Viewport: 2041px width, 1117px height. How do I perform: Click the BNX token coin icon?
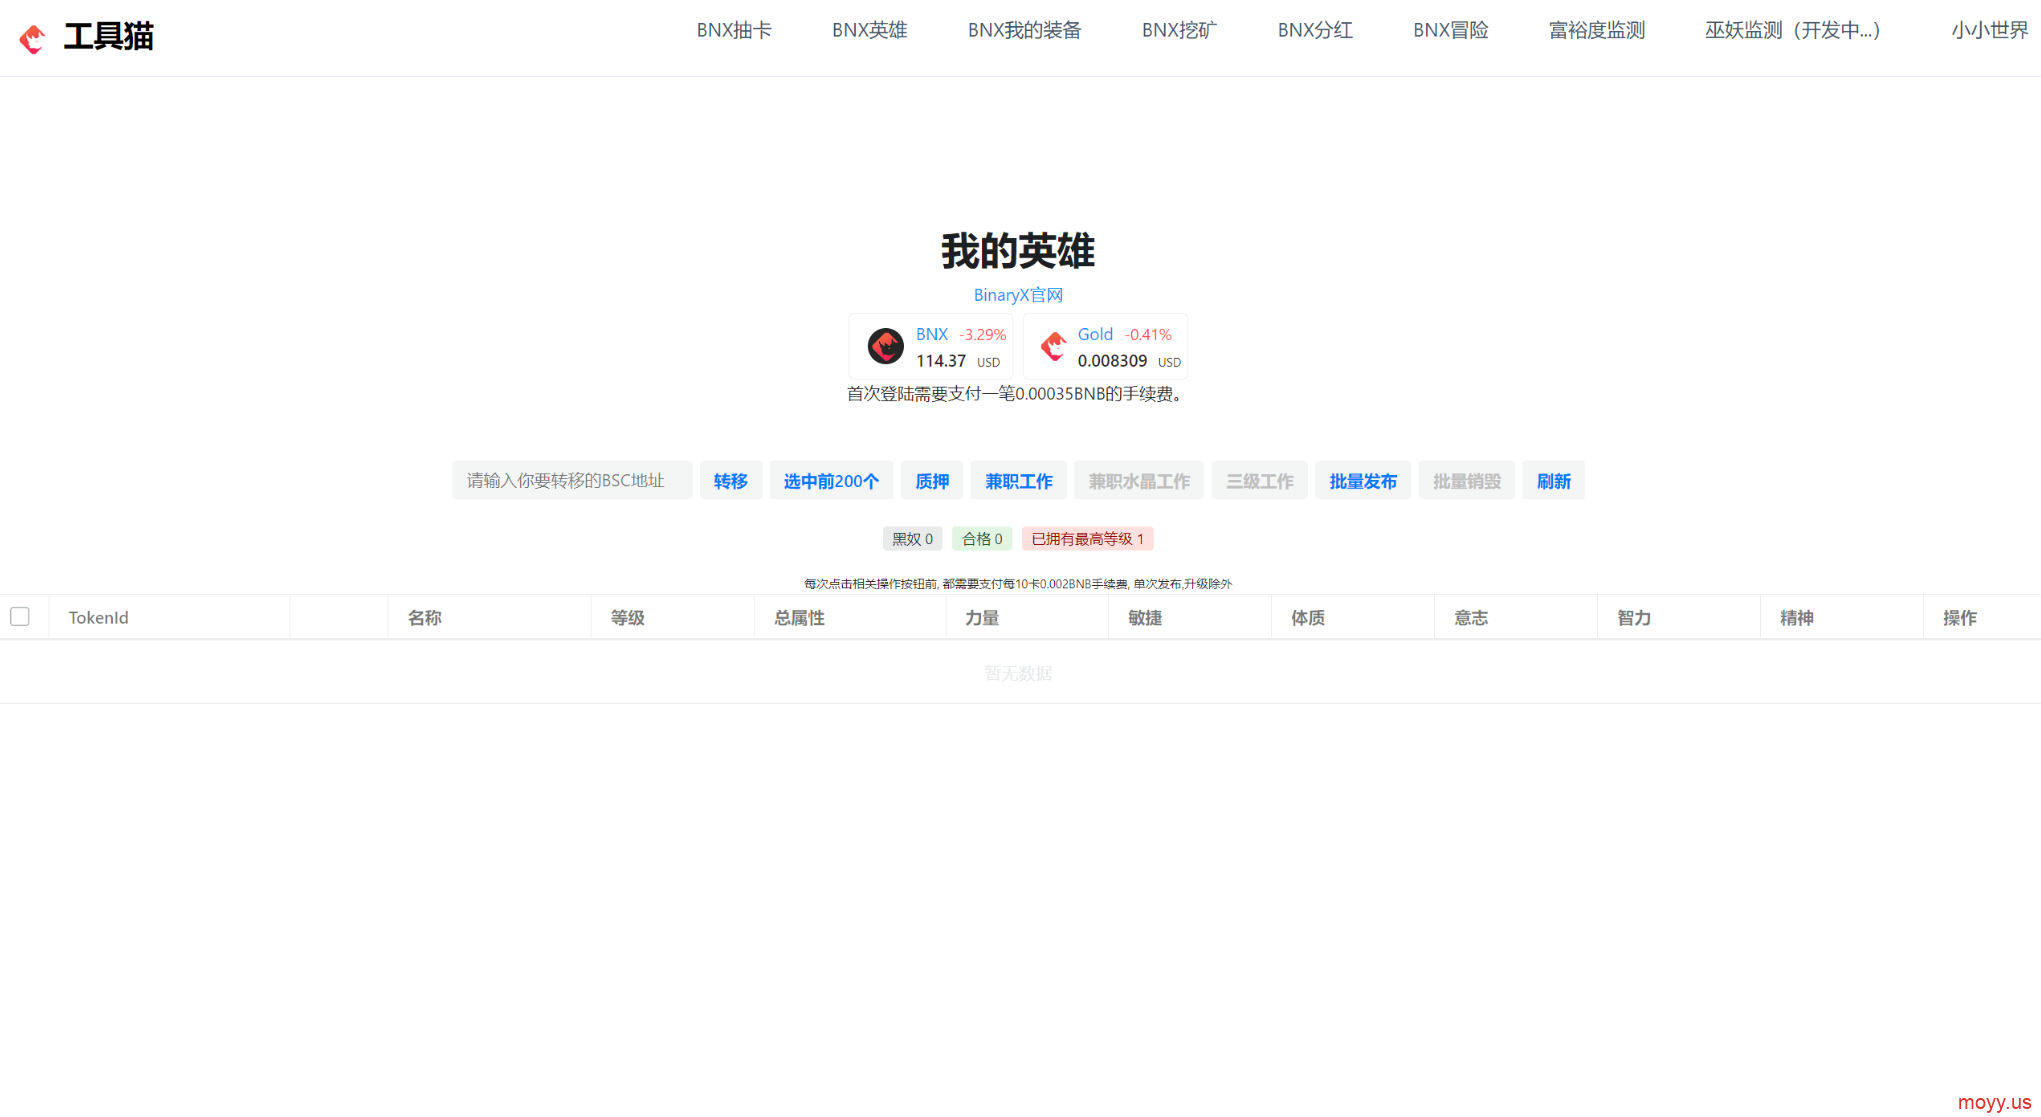tap(885, 346)
